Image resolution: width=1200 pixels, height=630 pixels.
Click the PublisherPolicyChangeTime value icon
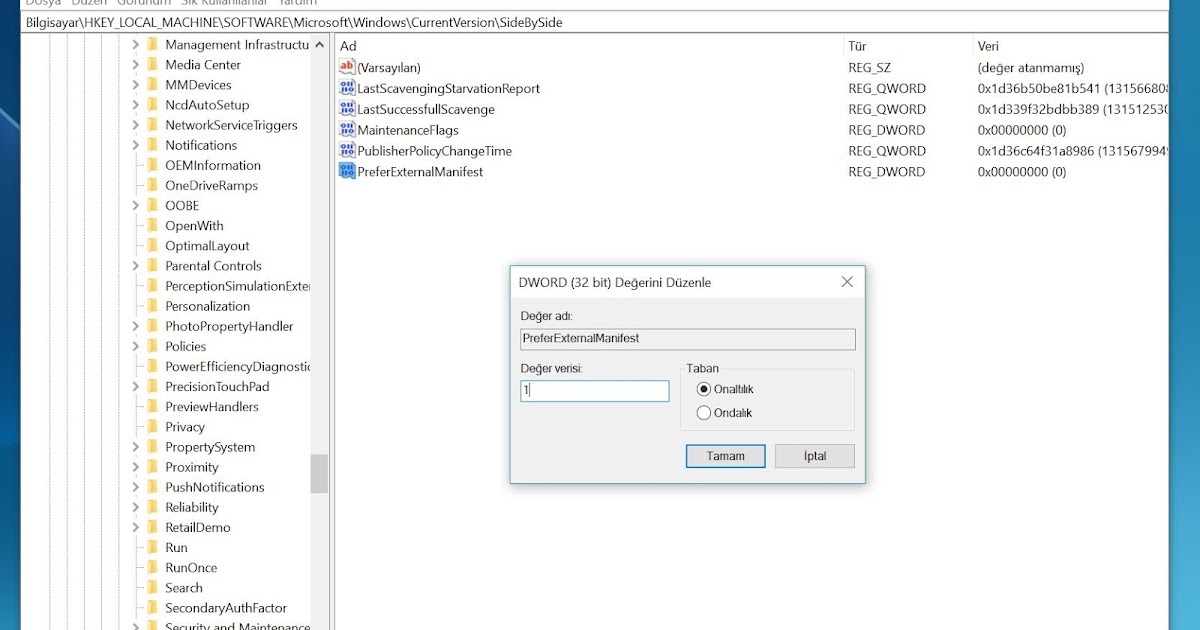[x=347, y=151]
